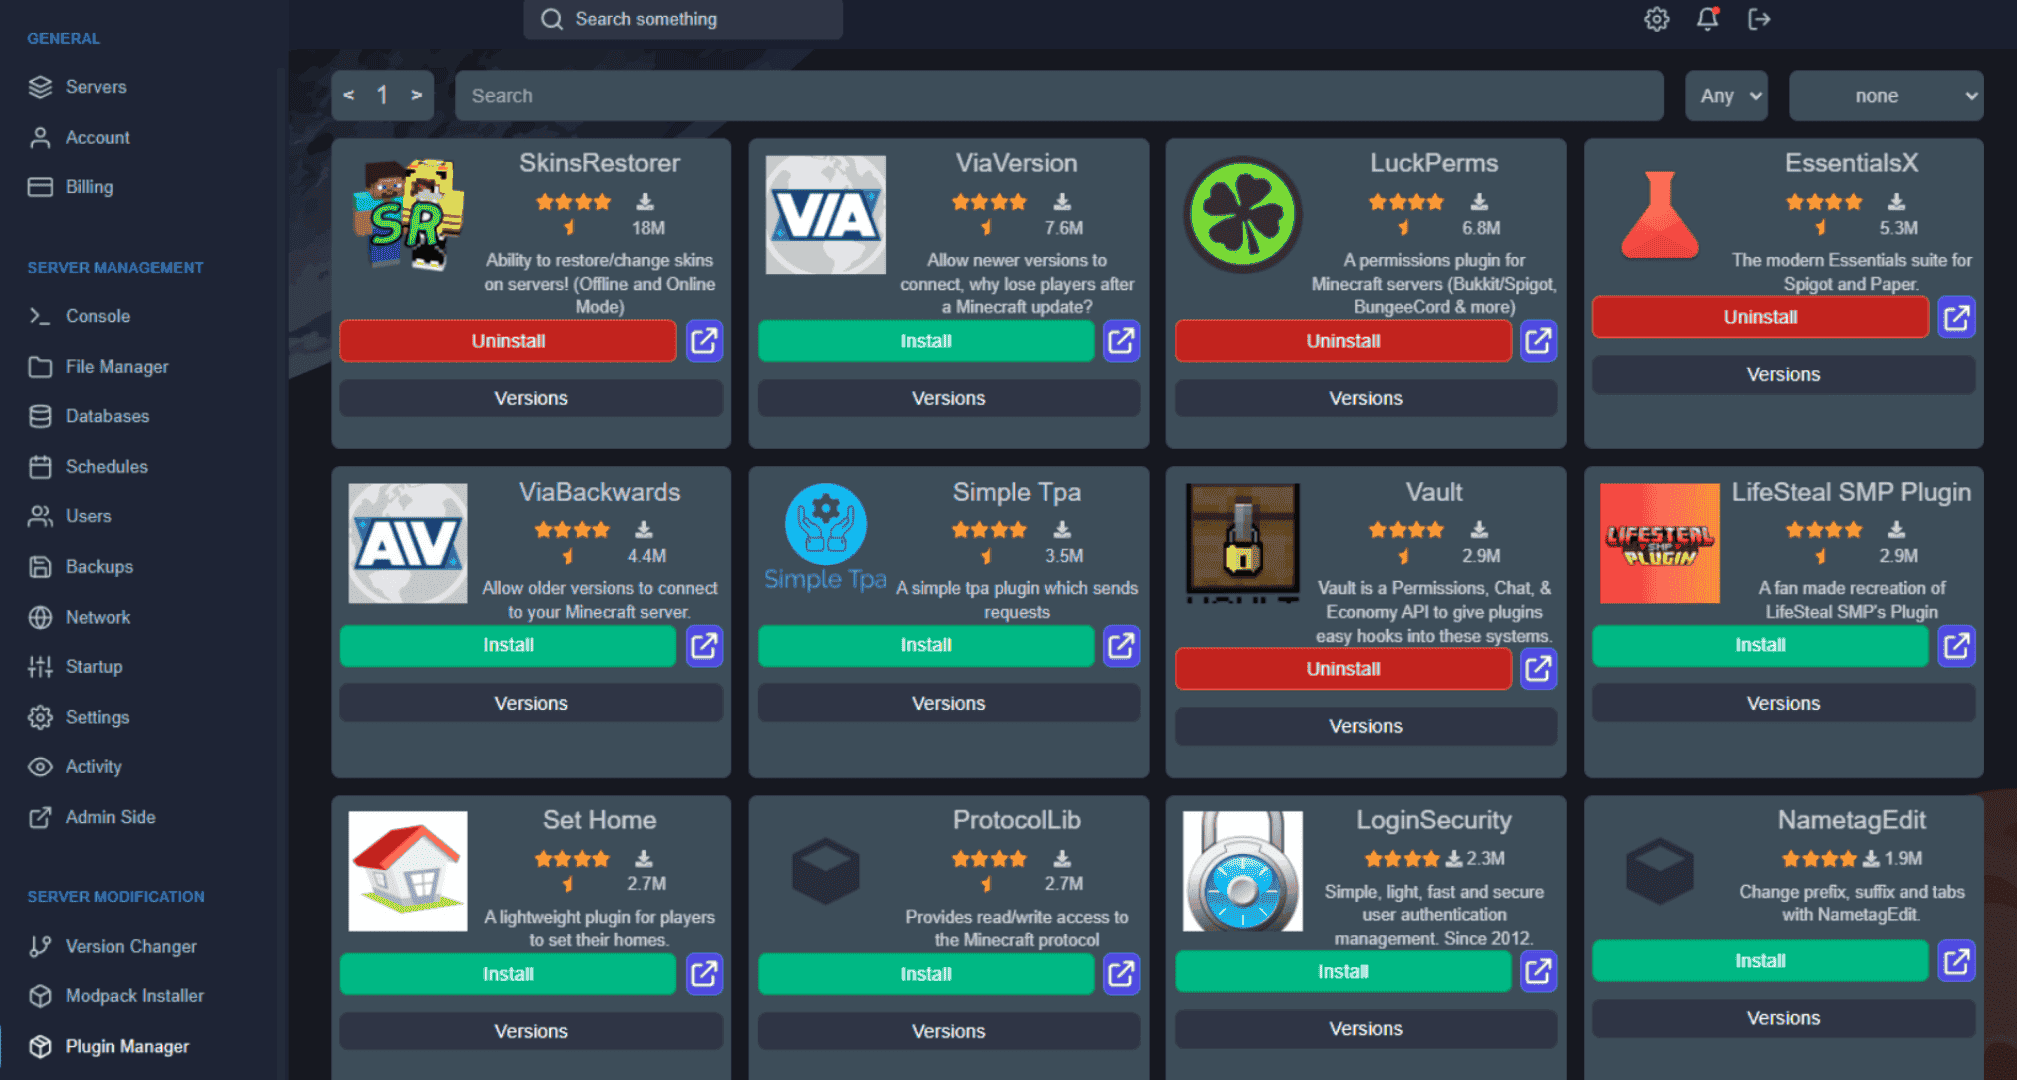Click the logout icon in the top bar
Image resolution: width=2017 pixels, height=1080 pixels.
1759,19
